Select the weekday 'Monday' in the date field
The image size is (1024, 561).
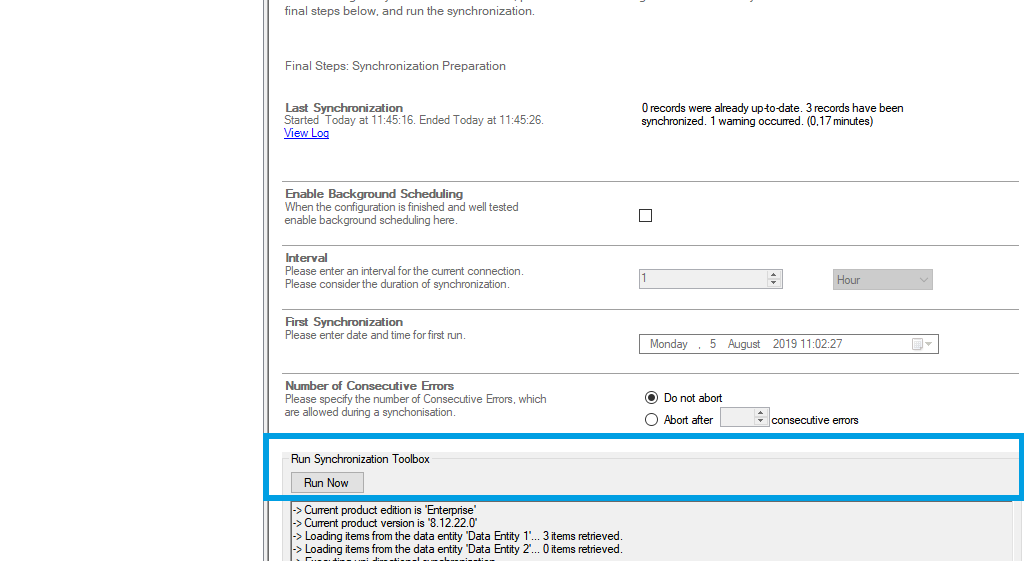[668, 344]
